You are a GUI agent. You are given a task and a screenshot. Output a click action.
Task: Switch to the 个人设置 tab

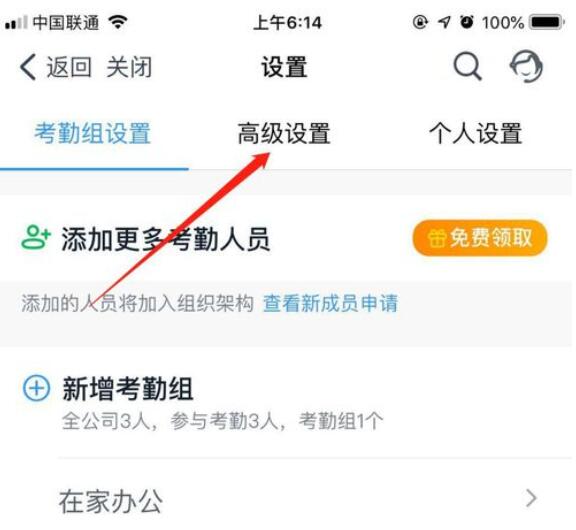click(475, 133)
